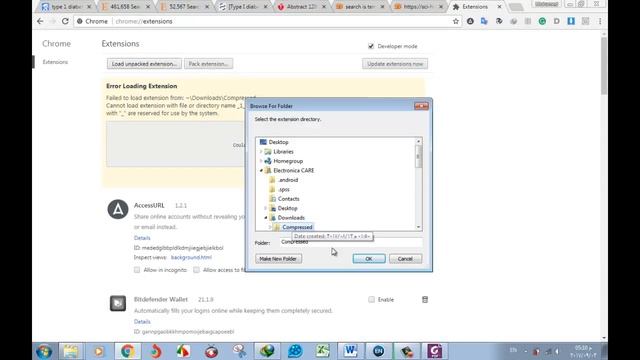640x360 pixels.
Task: Select the .android folder
Action: 287,180
